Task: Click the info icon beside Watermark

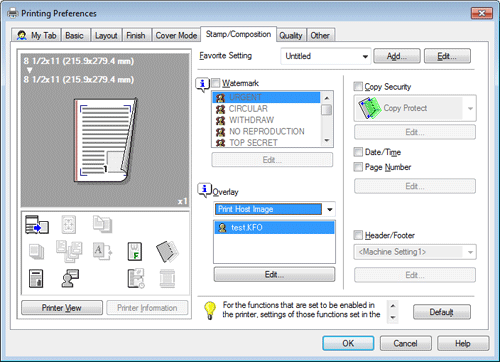Action: click(x=202, y=84)
